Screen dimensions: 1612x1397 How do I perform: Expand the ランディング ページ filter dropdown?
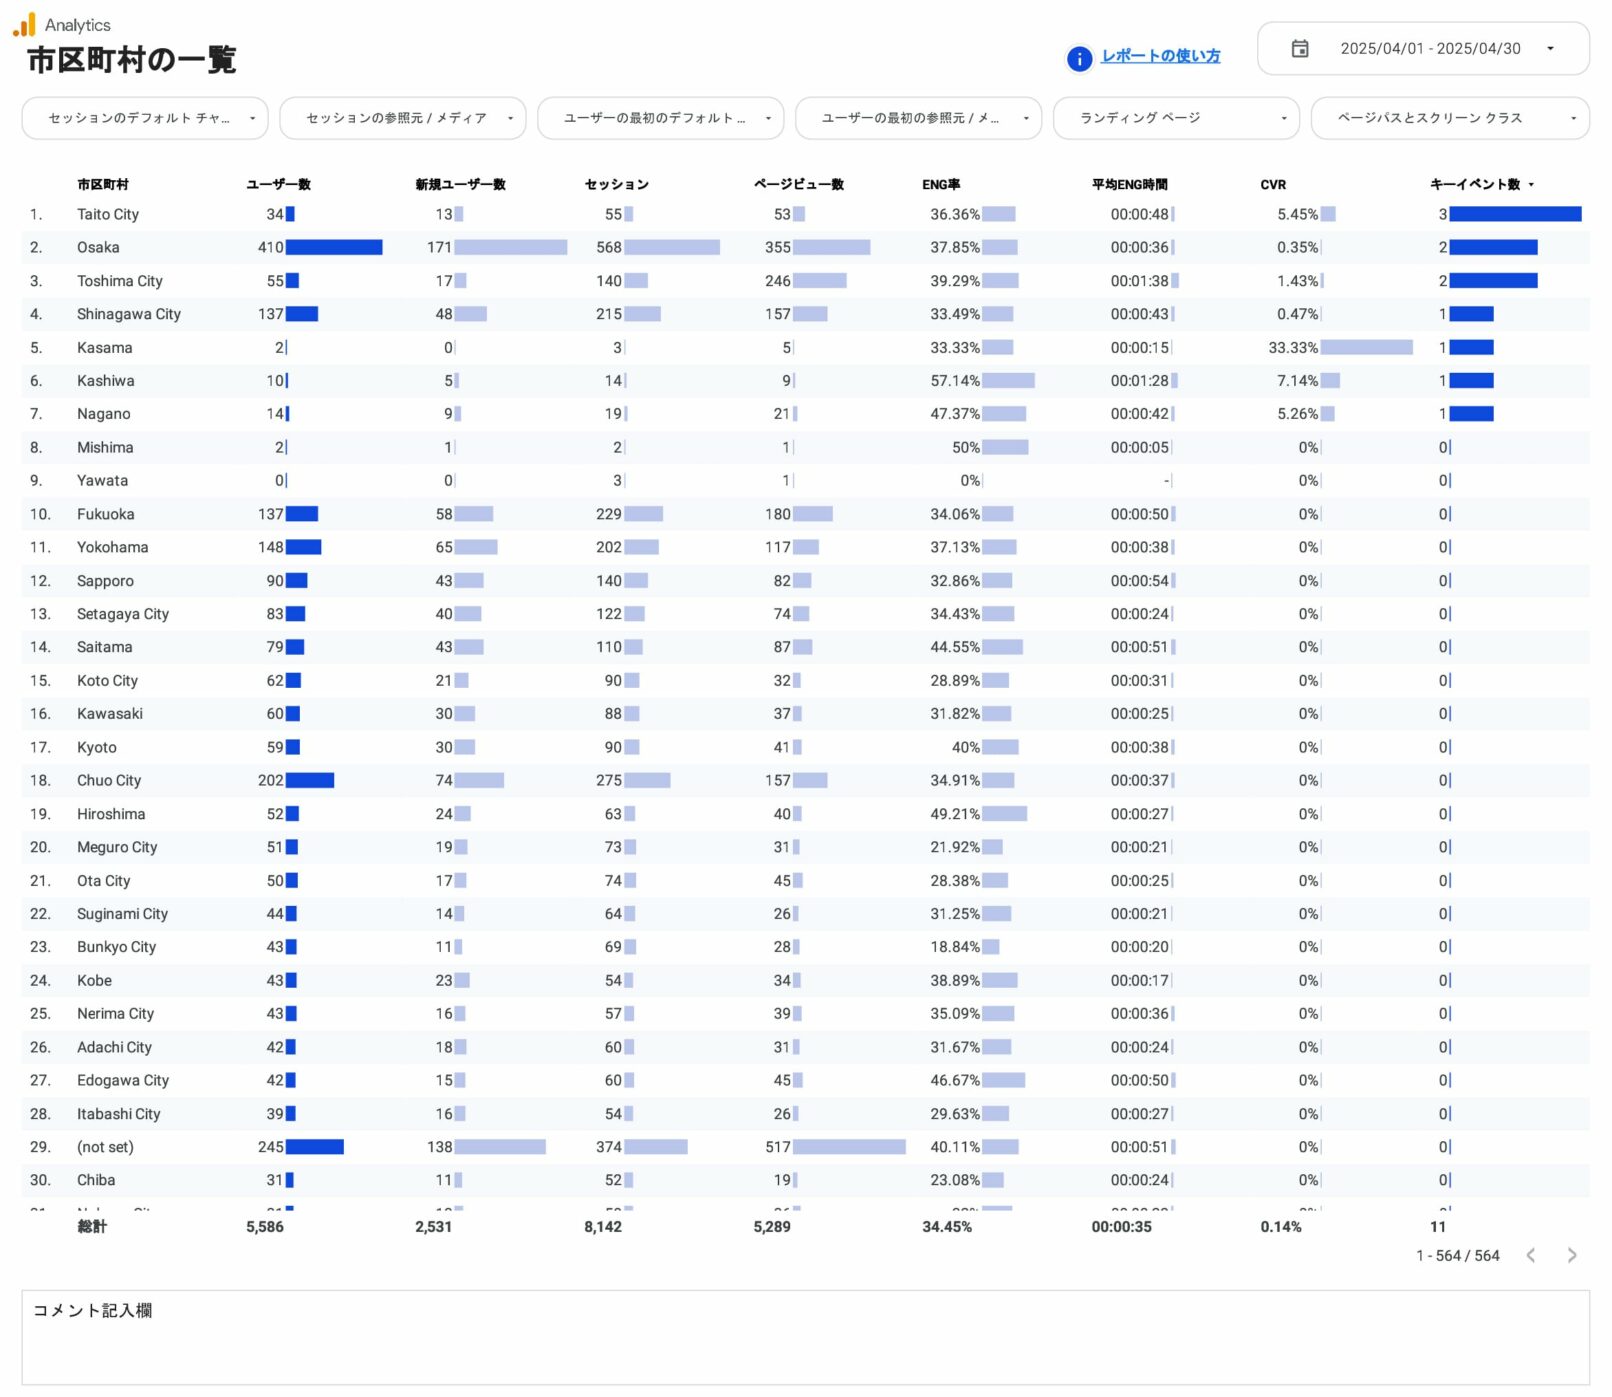(x=1175, y=118)
